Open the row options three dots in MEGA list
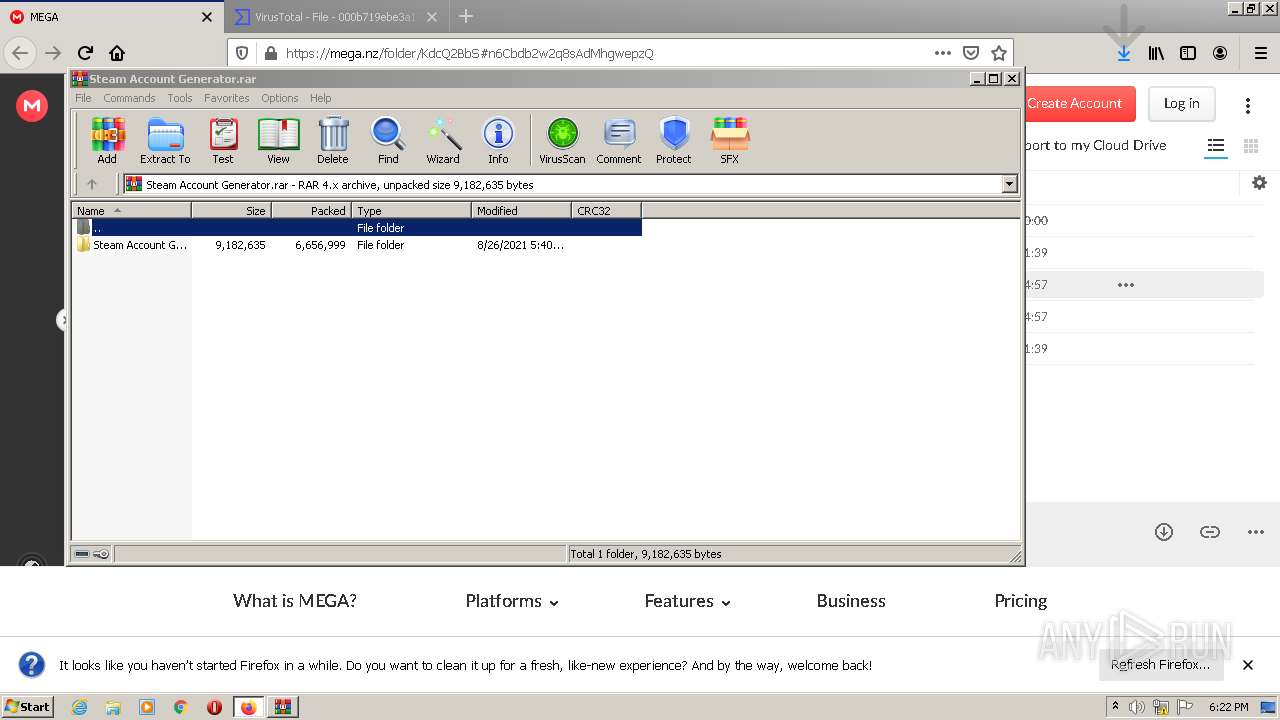The height and width of the screenshot is (720, 1280). click(1126, 285)
